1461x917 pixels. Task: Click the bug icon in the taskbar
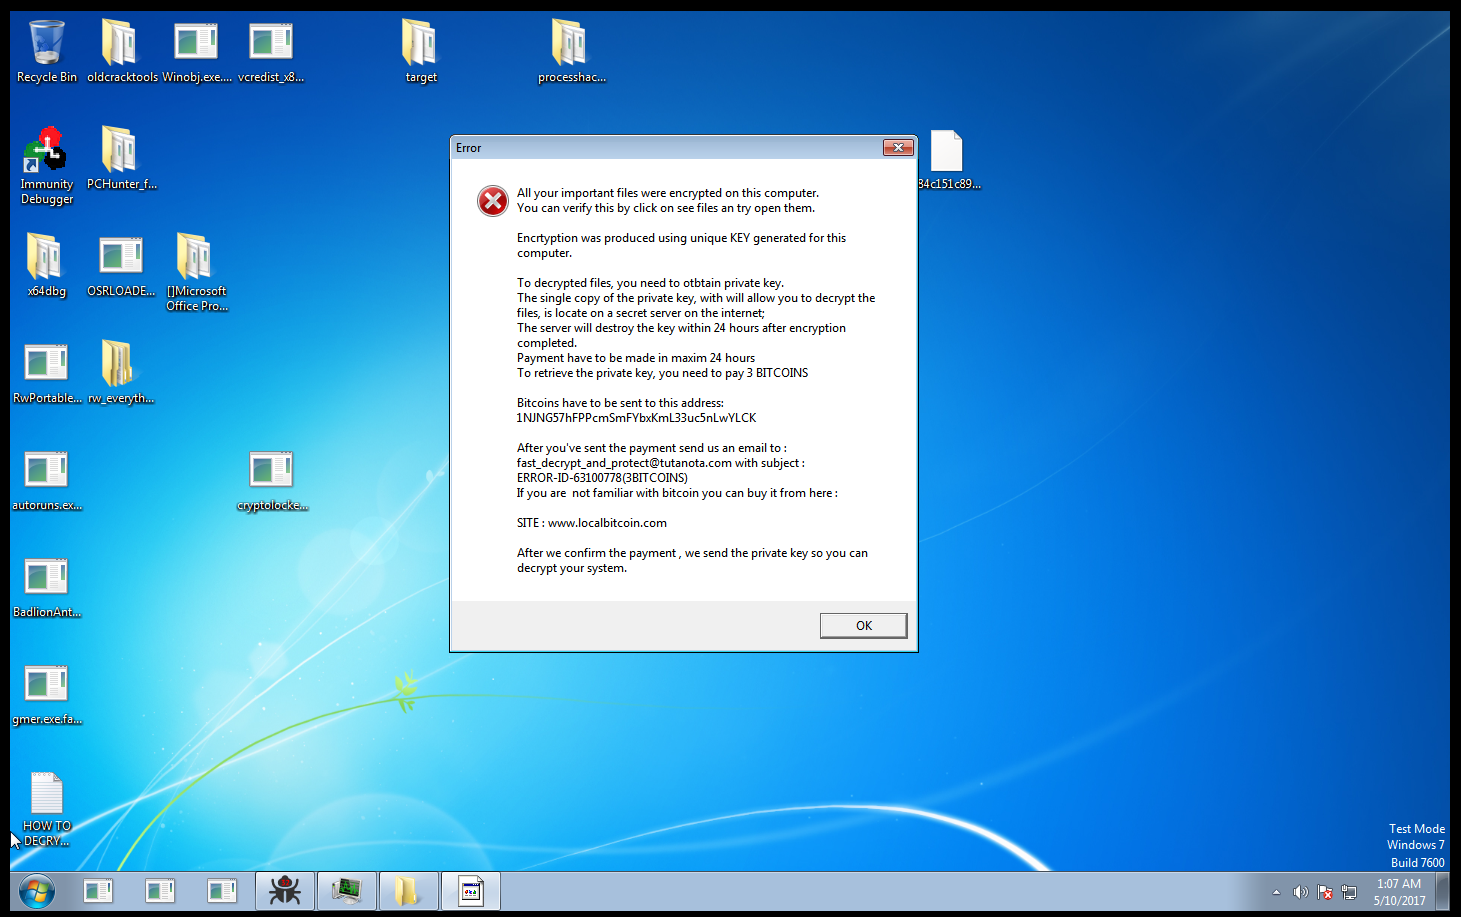click(285, 890)
